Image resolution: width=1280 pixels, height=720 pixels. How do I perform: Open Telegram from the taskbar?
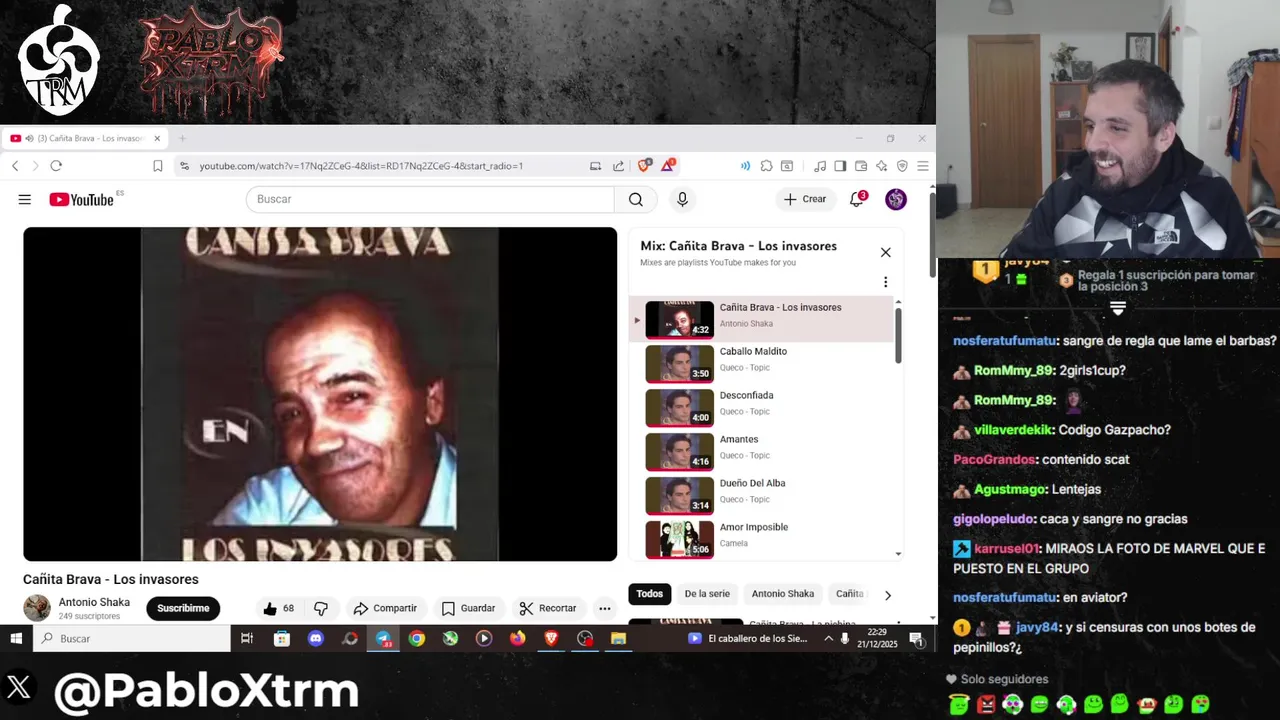pyautogui.click(x=383, y=638)
